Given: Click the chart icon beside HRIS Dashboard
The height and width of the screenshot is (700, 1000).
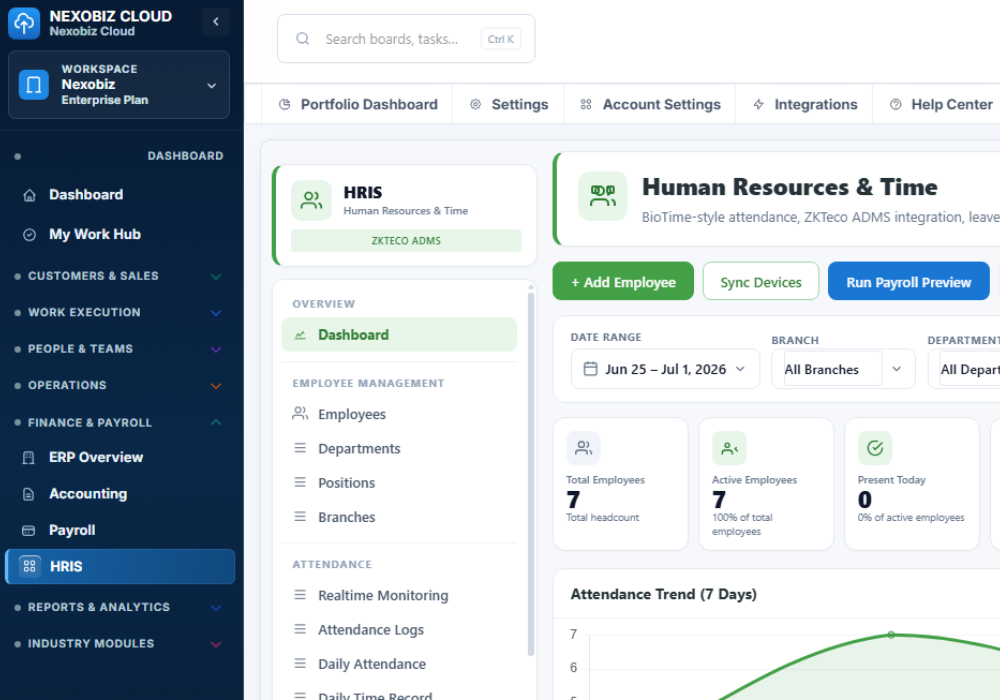Looking at the screenshot, I should (x=300, y=335).
